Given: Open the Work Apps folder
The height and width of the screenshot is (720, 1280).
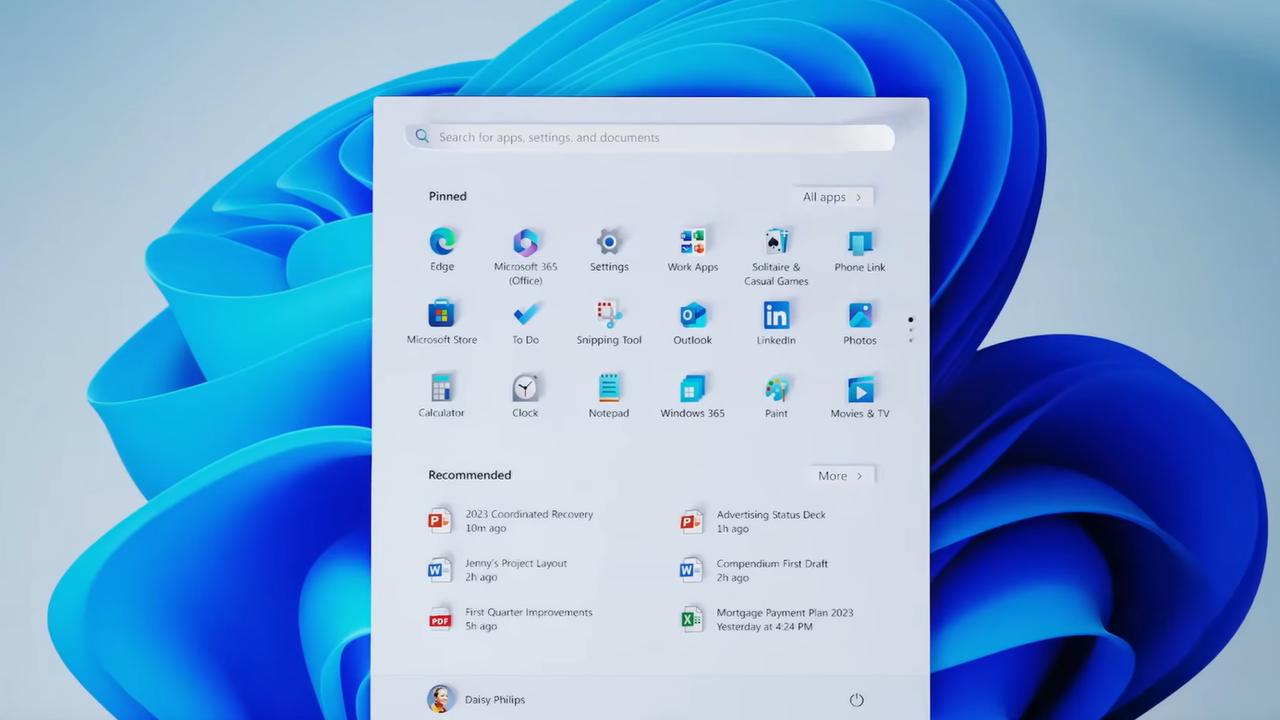Looking at the screenshot, I should point(693,250).
